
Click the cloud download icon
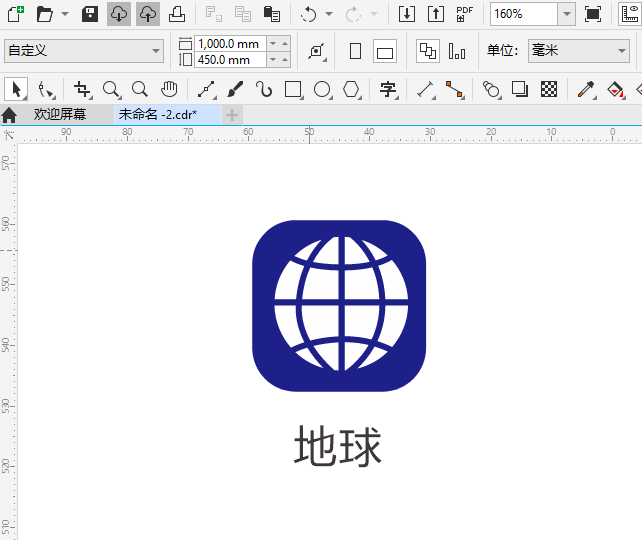119,14
